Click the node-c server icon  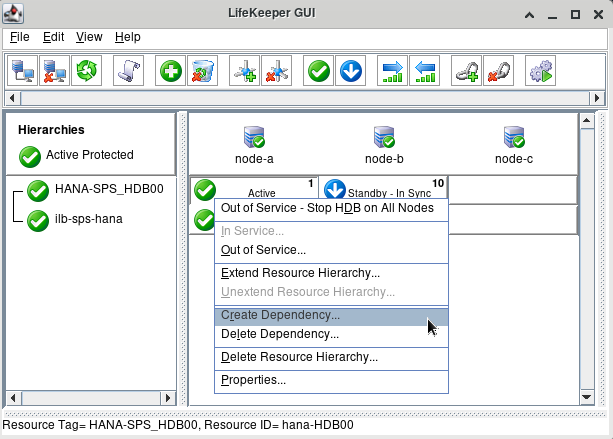tap(514, 137)
